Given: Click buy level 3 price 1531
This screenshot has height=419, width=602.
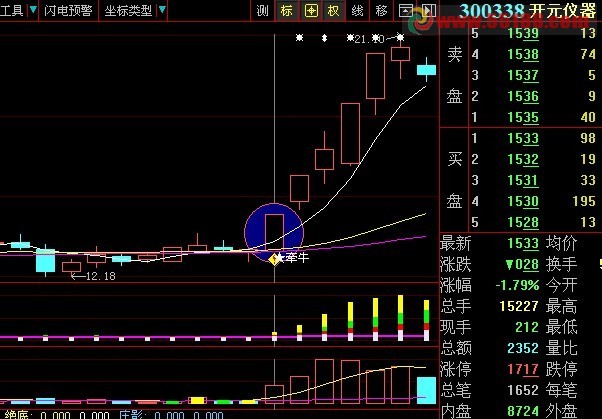Looking at the screenshot, I should point(523,180).
